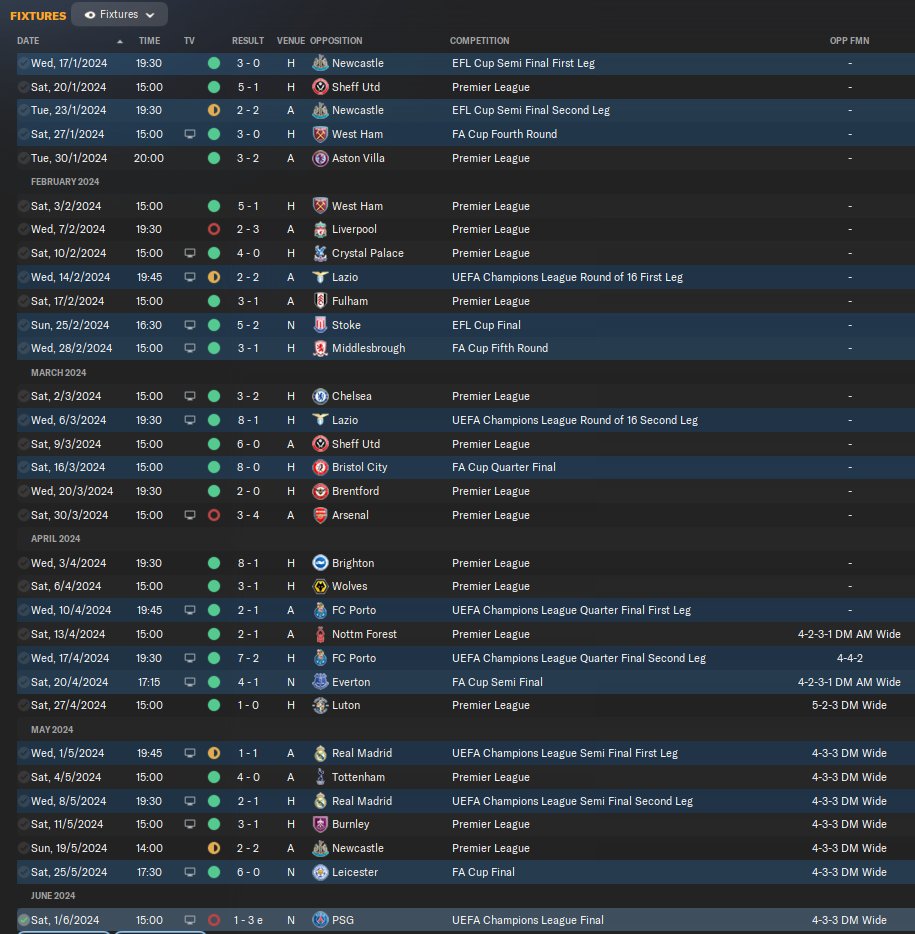915x934 pixels.
Task: Click orange draw indicator for Real Madrid 1-1
Action: pyautogui.click(x=214, y=753)
